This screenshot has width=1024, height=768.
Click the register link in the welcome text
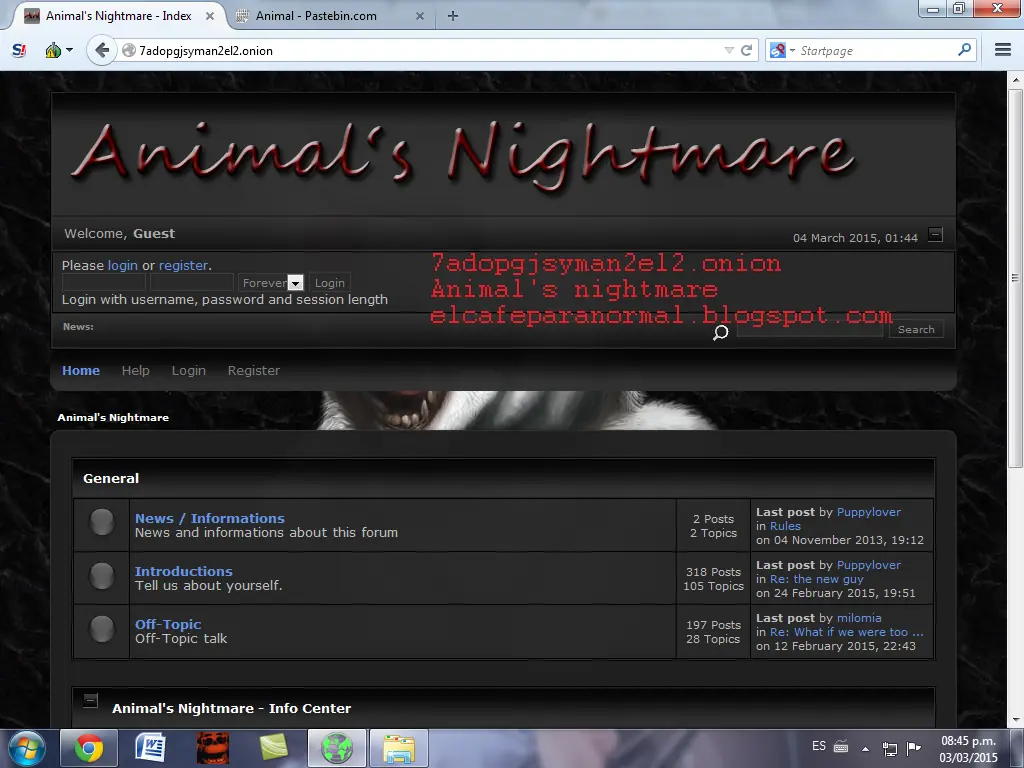(x=184, y=265)
